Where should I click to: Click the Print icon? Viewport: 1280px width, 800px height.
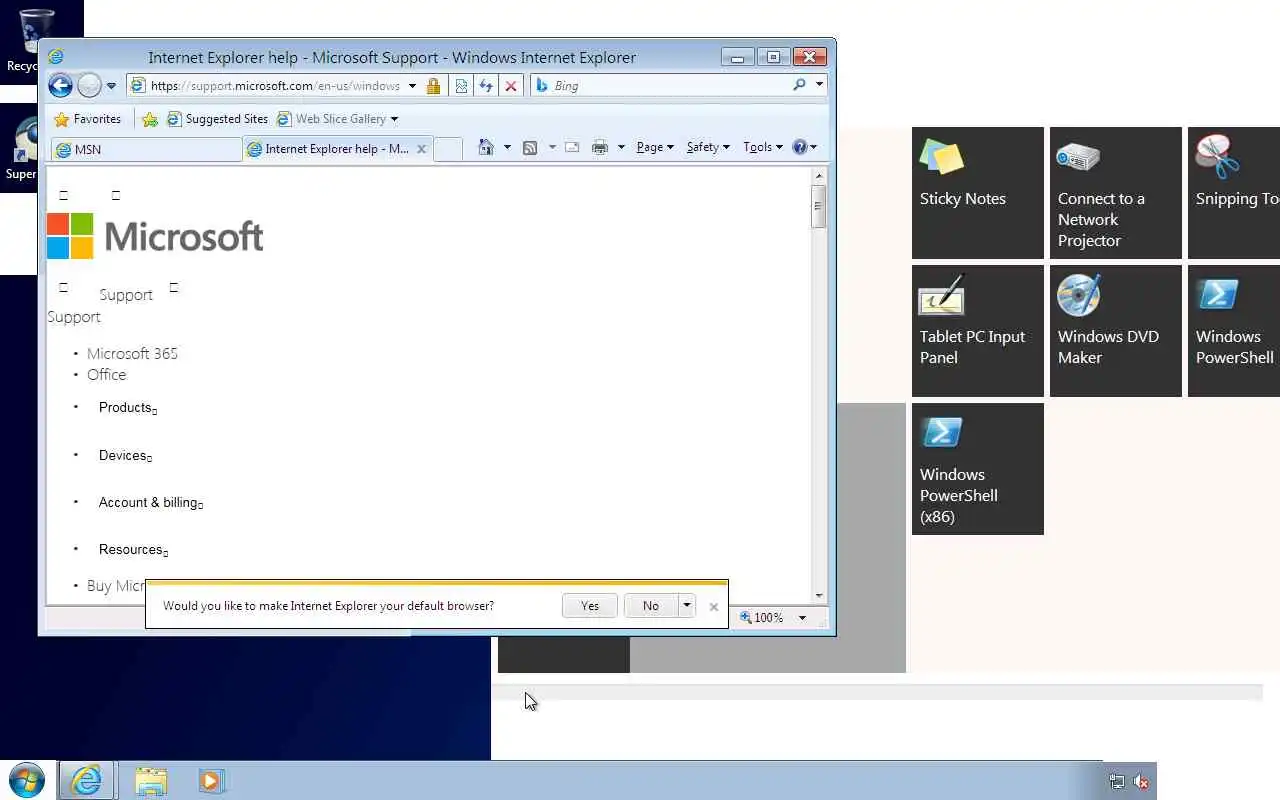600,147
